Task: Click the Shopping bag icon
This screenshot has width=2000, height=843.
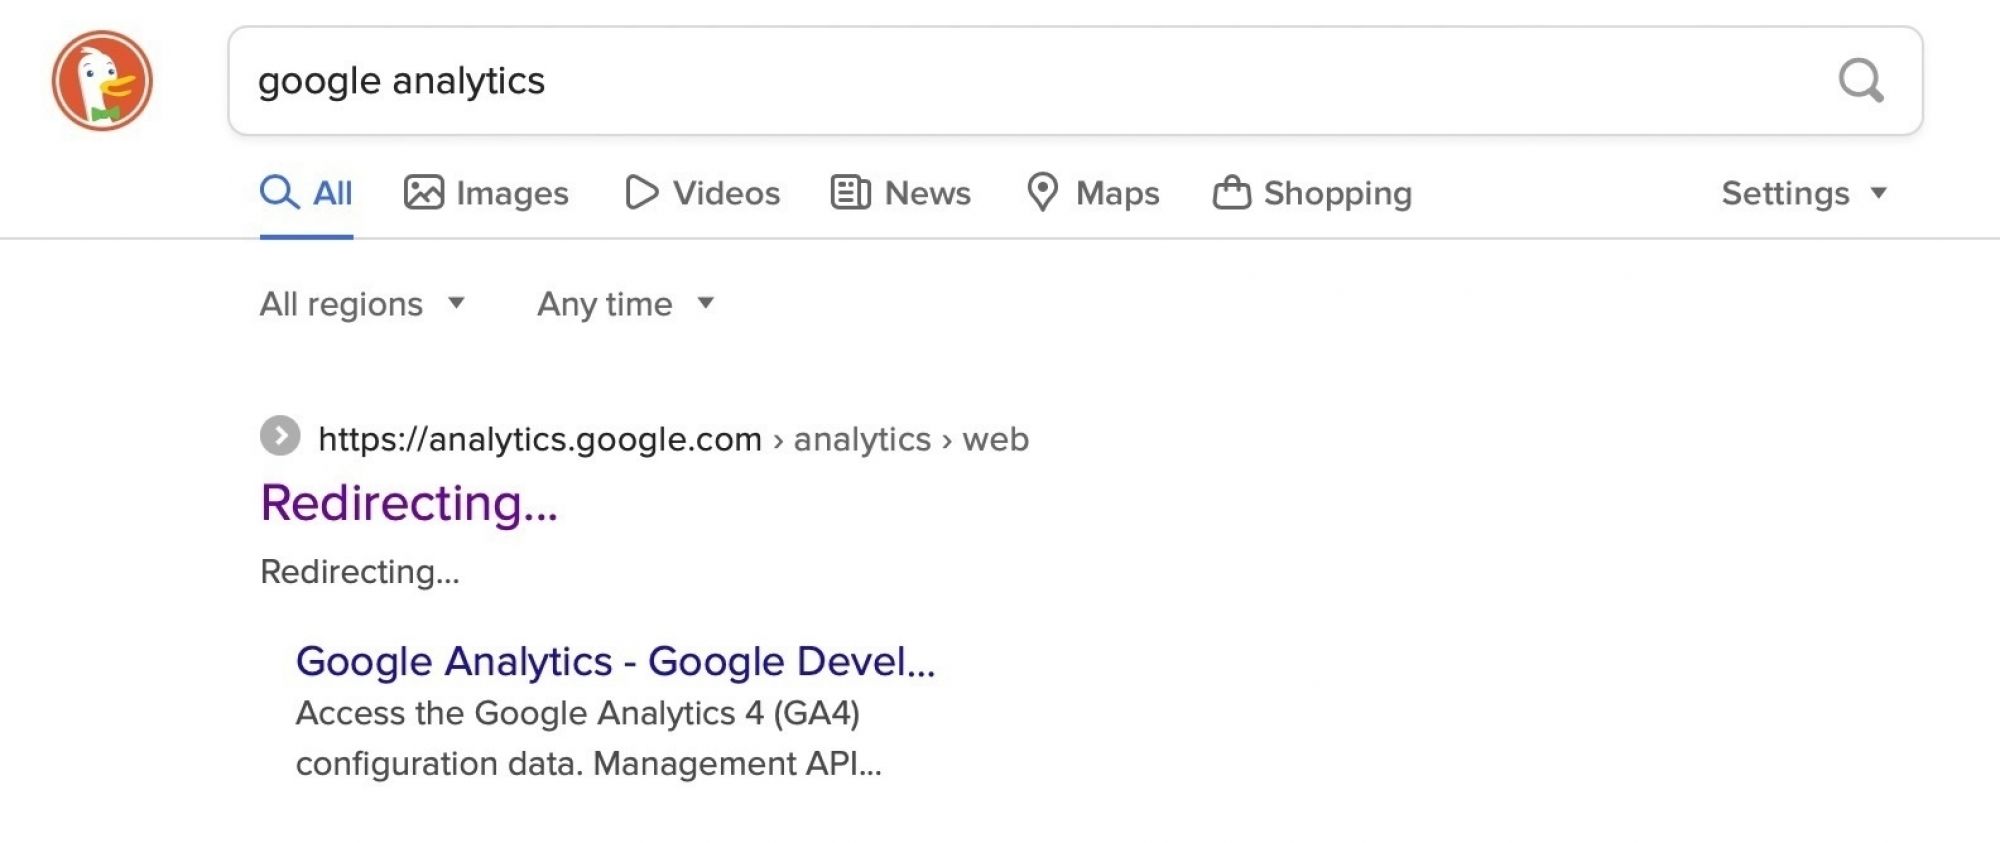Action: [1231, 192]
